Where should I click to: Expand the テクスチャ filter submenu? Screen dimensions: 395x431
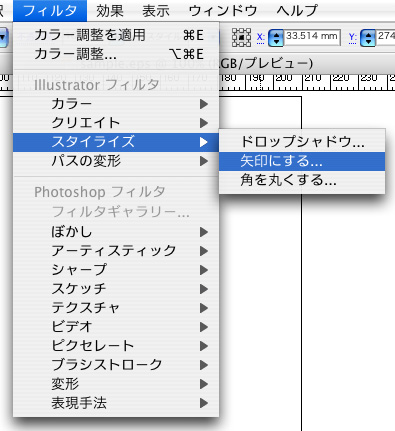(116, 308)
